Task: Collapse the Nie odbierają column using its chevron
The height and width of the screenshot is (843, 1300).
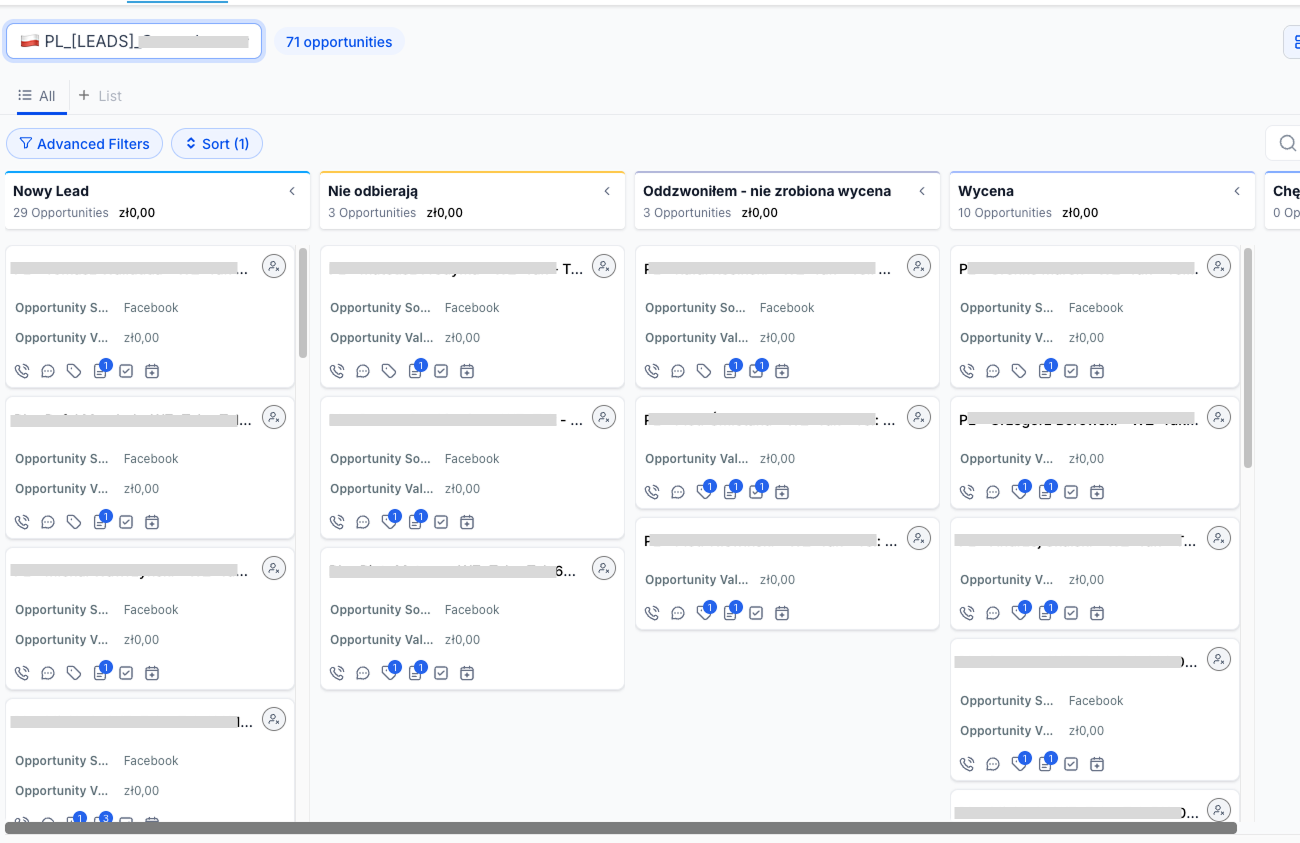Action: [607, 191]
